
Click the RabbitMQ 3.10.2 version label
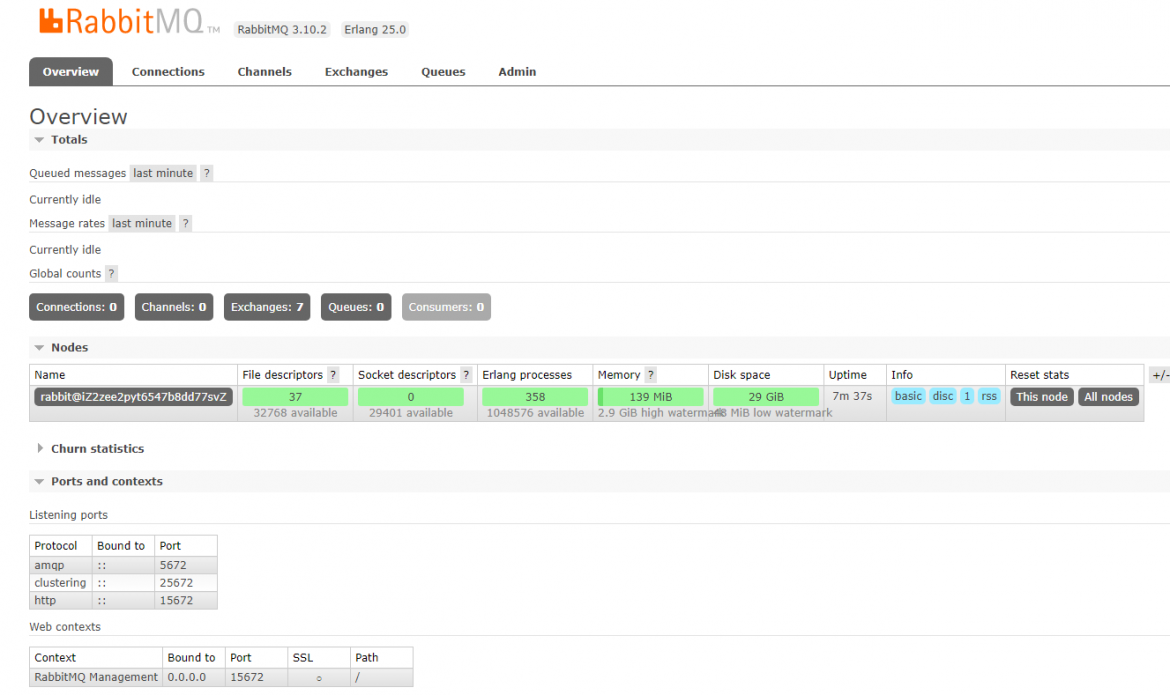pyautogui.click(x=282, y=29)
